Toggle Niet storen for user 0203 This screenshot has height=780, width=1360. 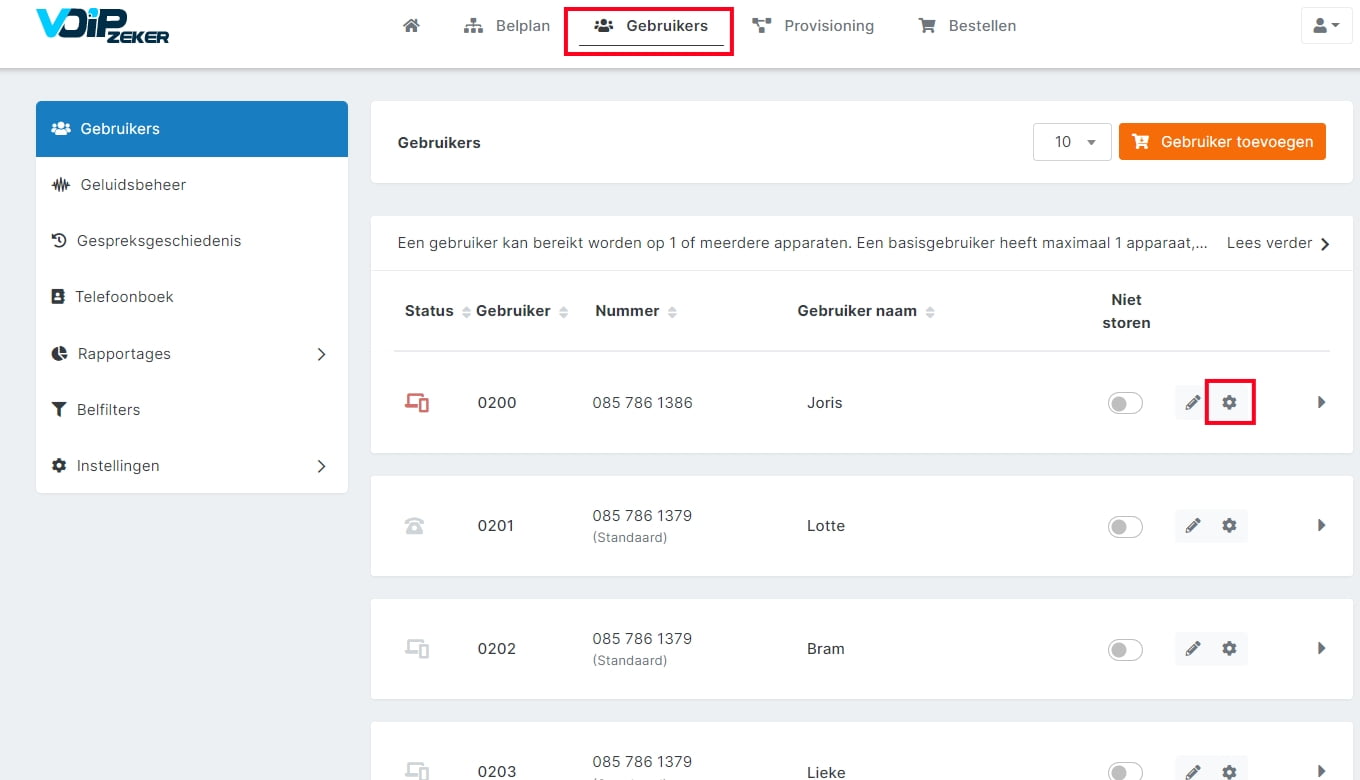1125,771
